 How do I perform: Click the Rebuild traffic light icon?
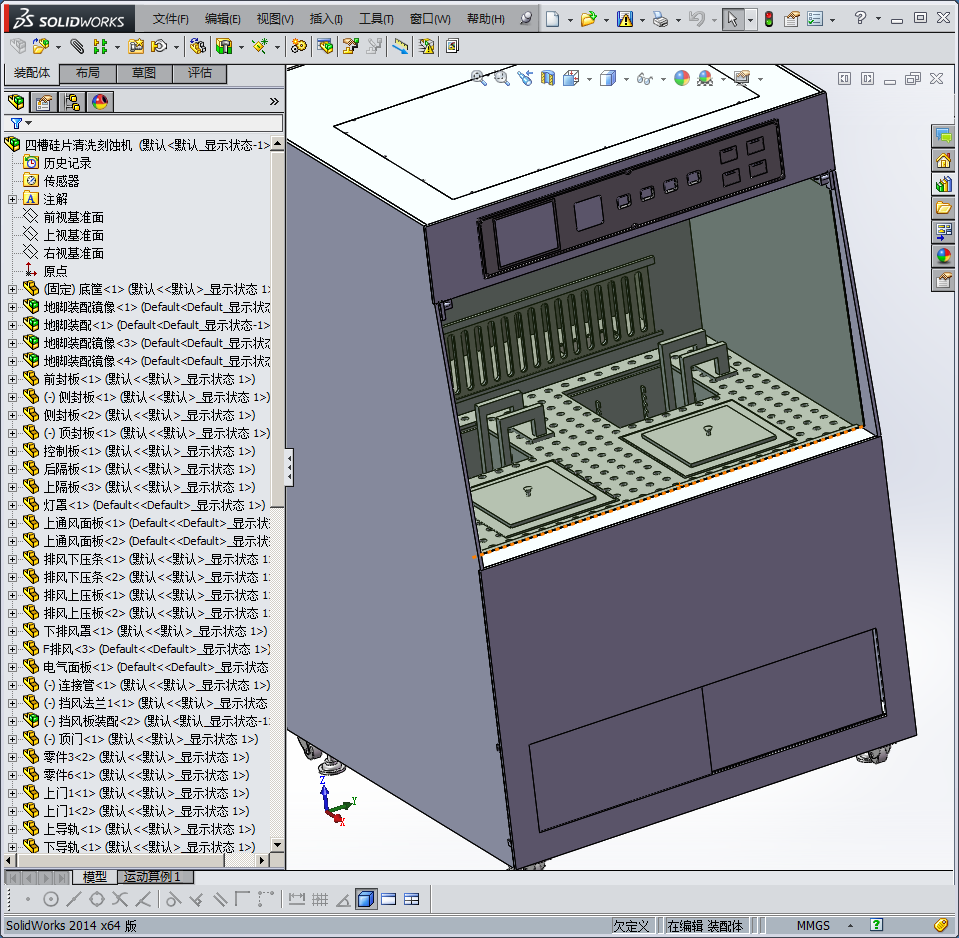768,19
